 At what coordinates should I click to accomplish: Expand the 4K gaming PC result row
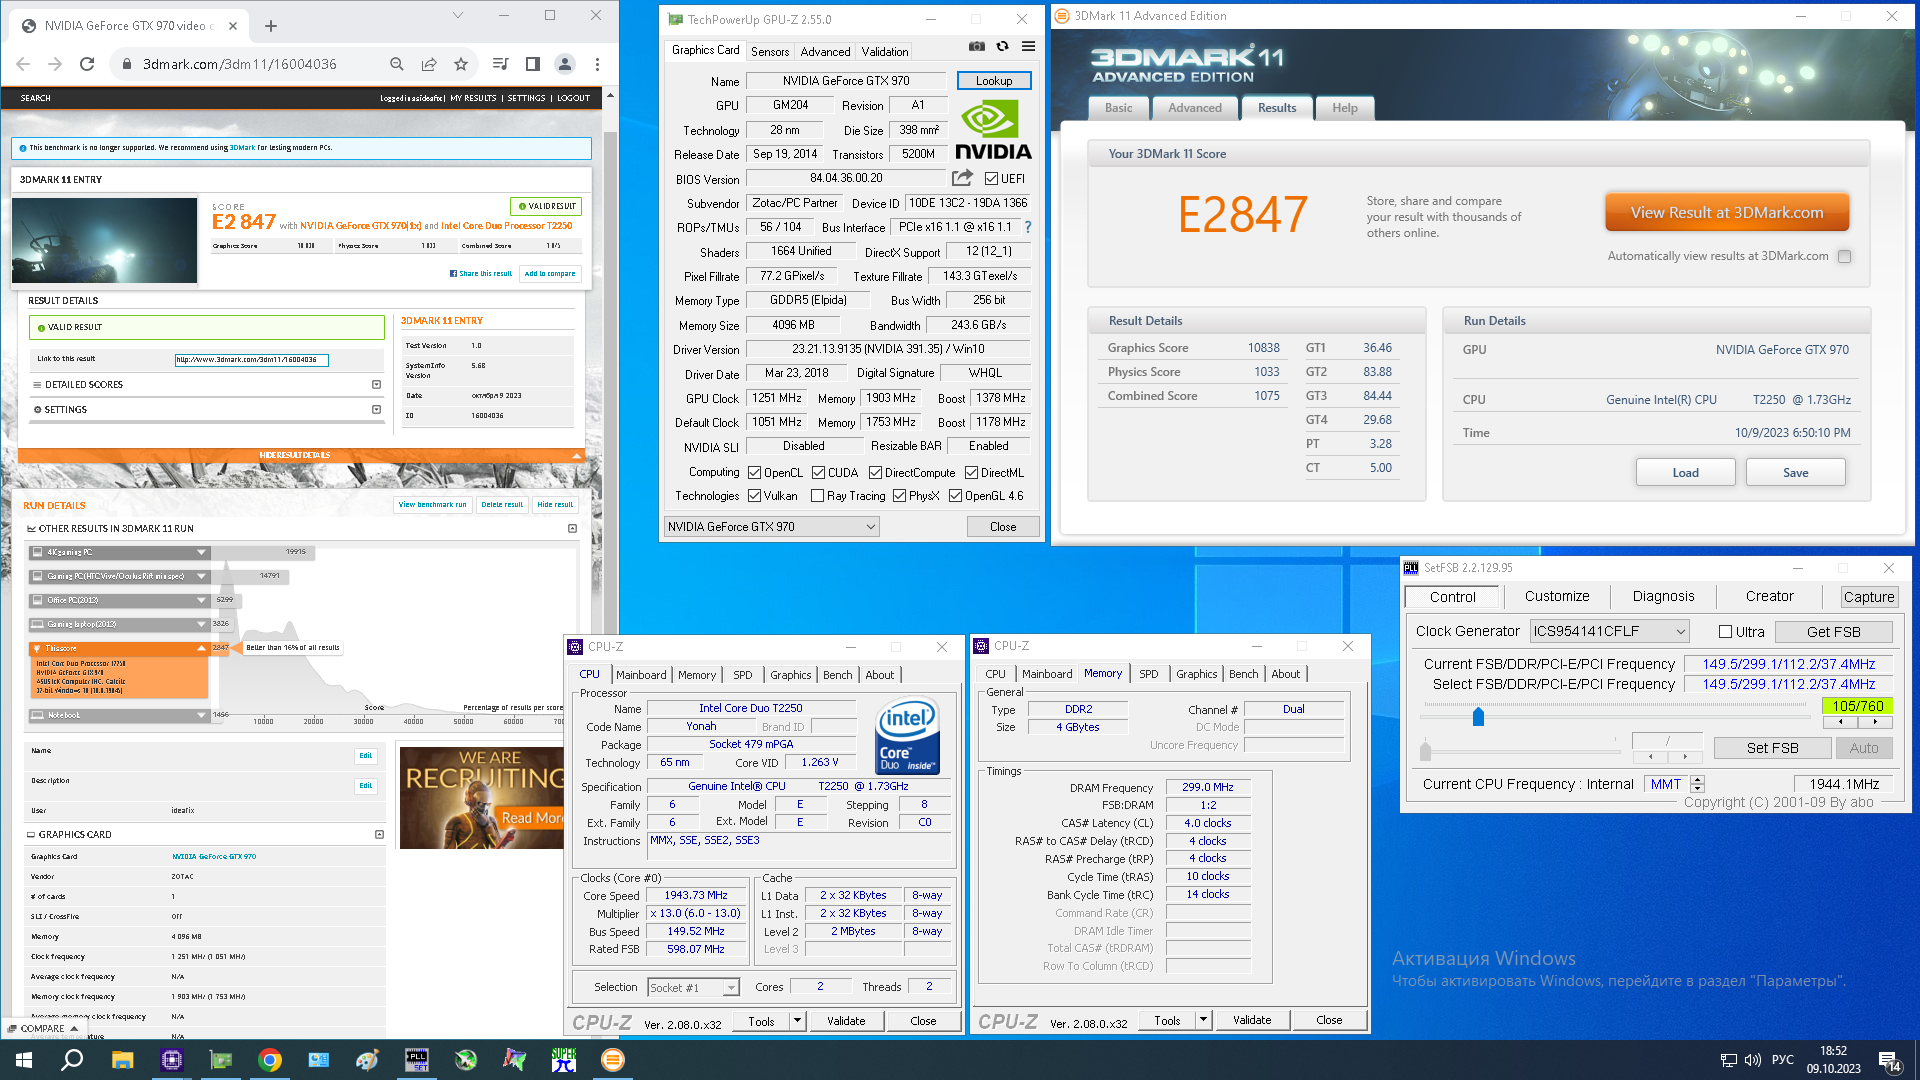pyautogui.click(x=201, y=553)
